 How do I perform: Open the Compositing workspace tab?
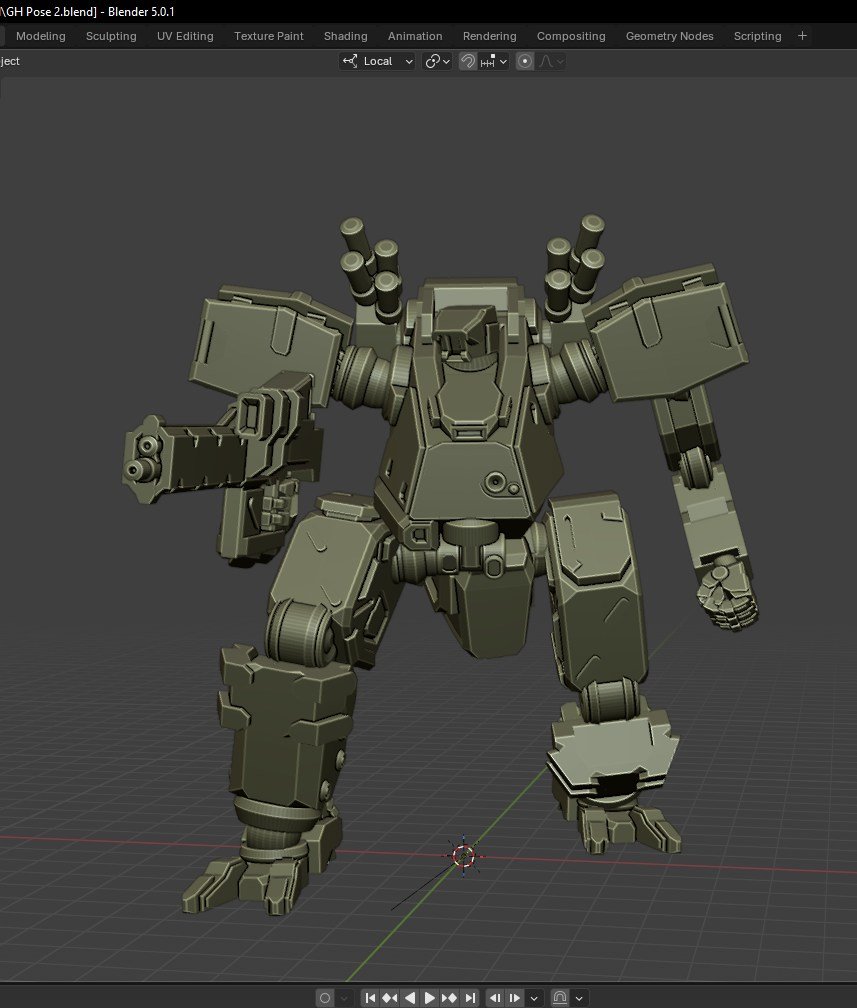pos(572,36)
